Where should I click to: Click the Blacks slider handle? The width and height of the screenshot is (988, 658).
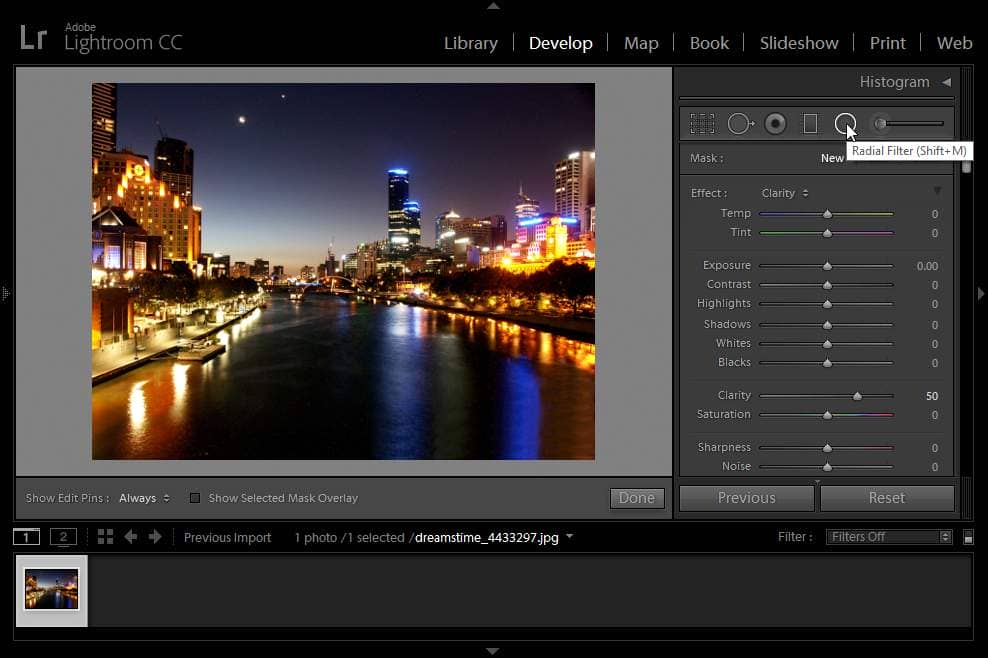[827, 363]
